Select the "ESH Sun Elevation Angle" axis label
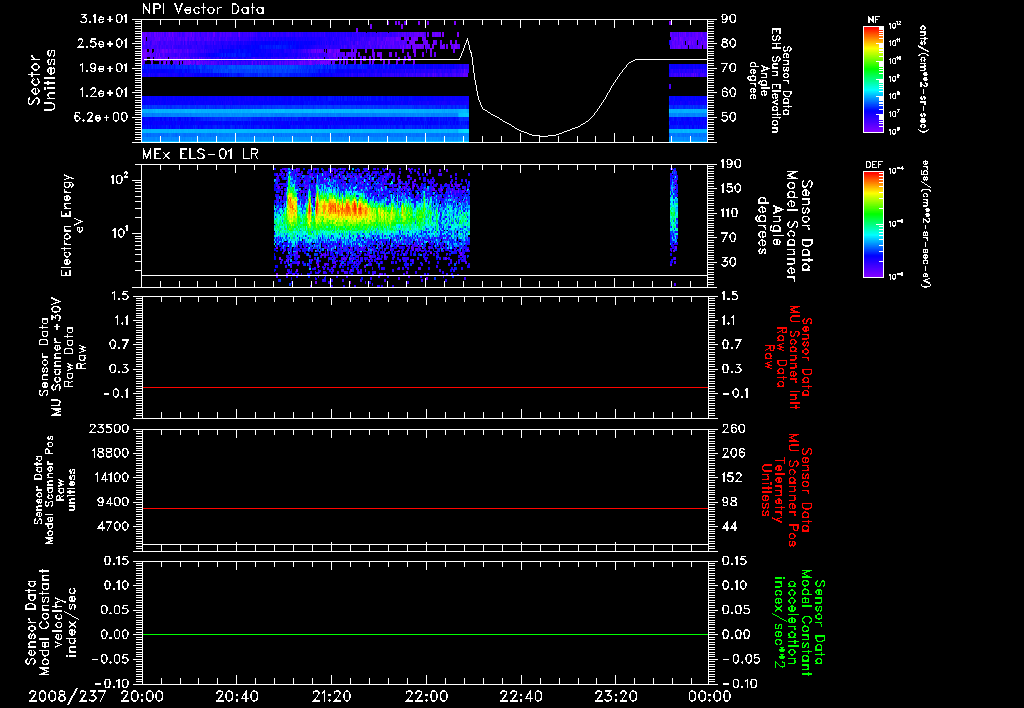 coord(769,80)
